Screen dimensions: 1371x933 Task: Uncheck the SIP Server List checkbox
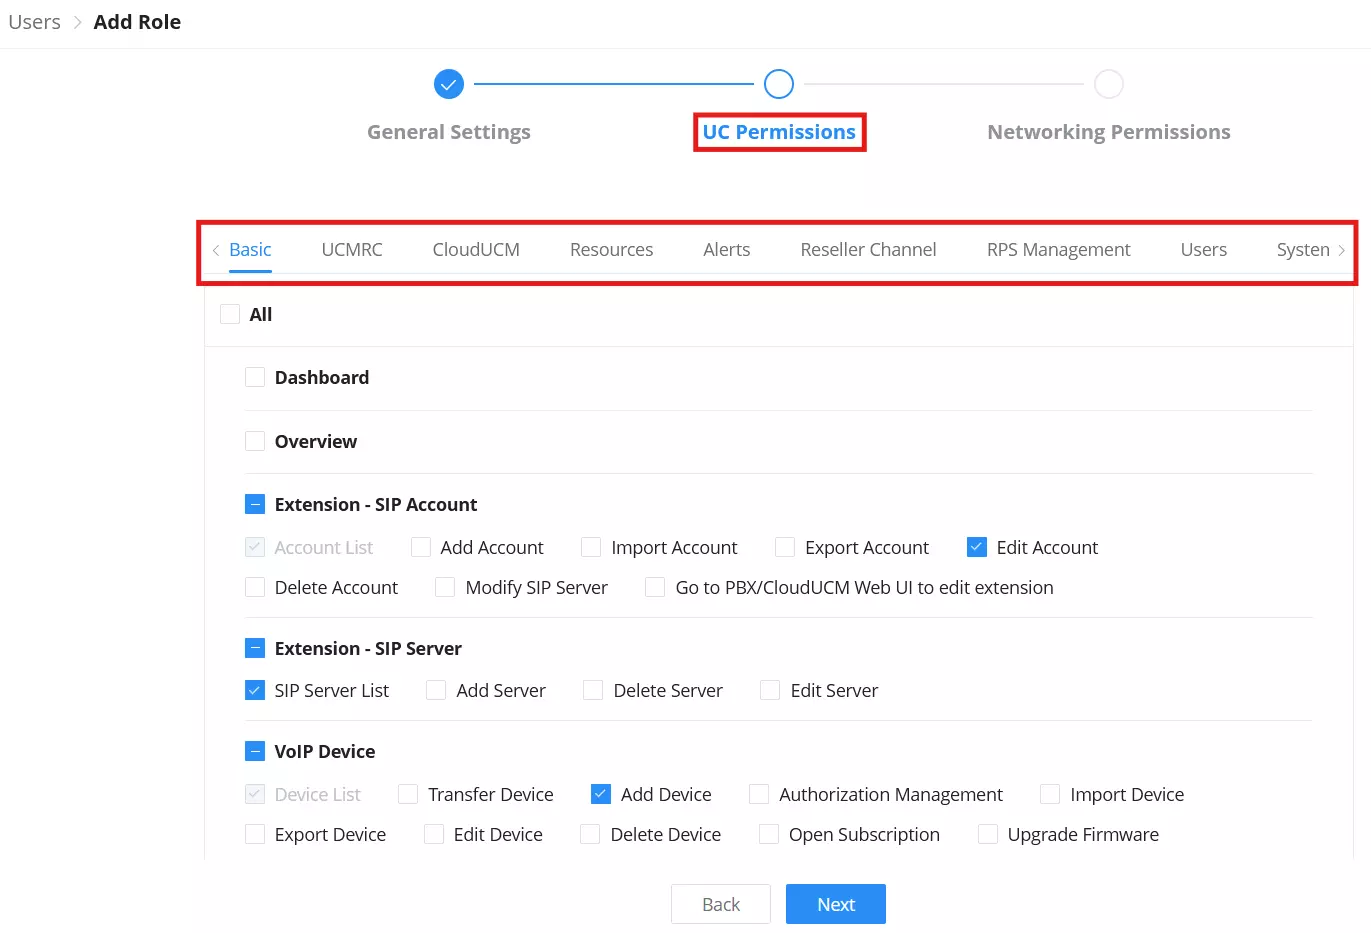pos(255,690)
